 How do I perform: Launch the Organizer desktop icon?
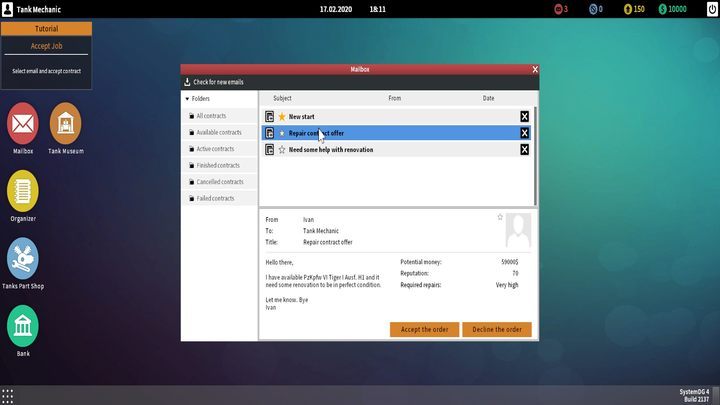(23, 190)
